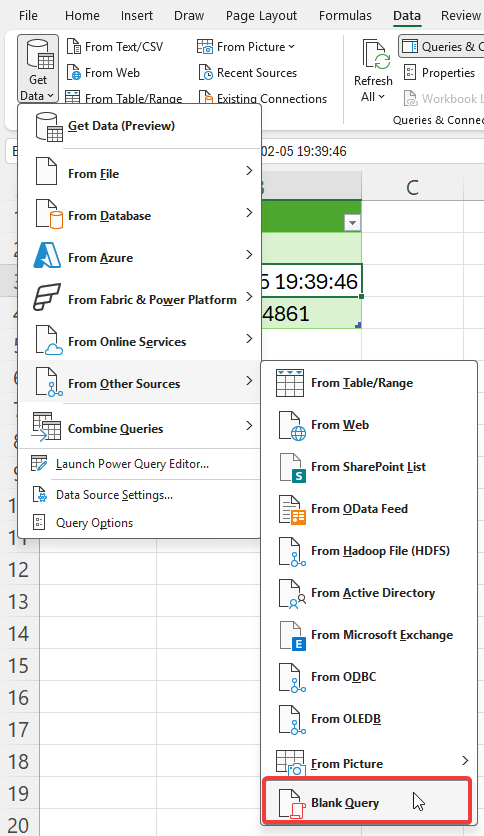The width and height of the screenshot is (484, 836).
Task: Click the Launch Power Query Editor icon
Action: (39, 463)
